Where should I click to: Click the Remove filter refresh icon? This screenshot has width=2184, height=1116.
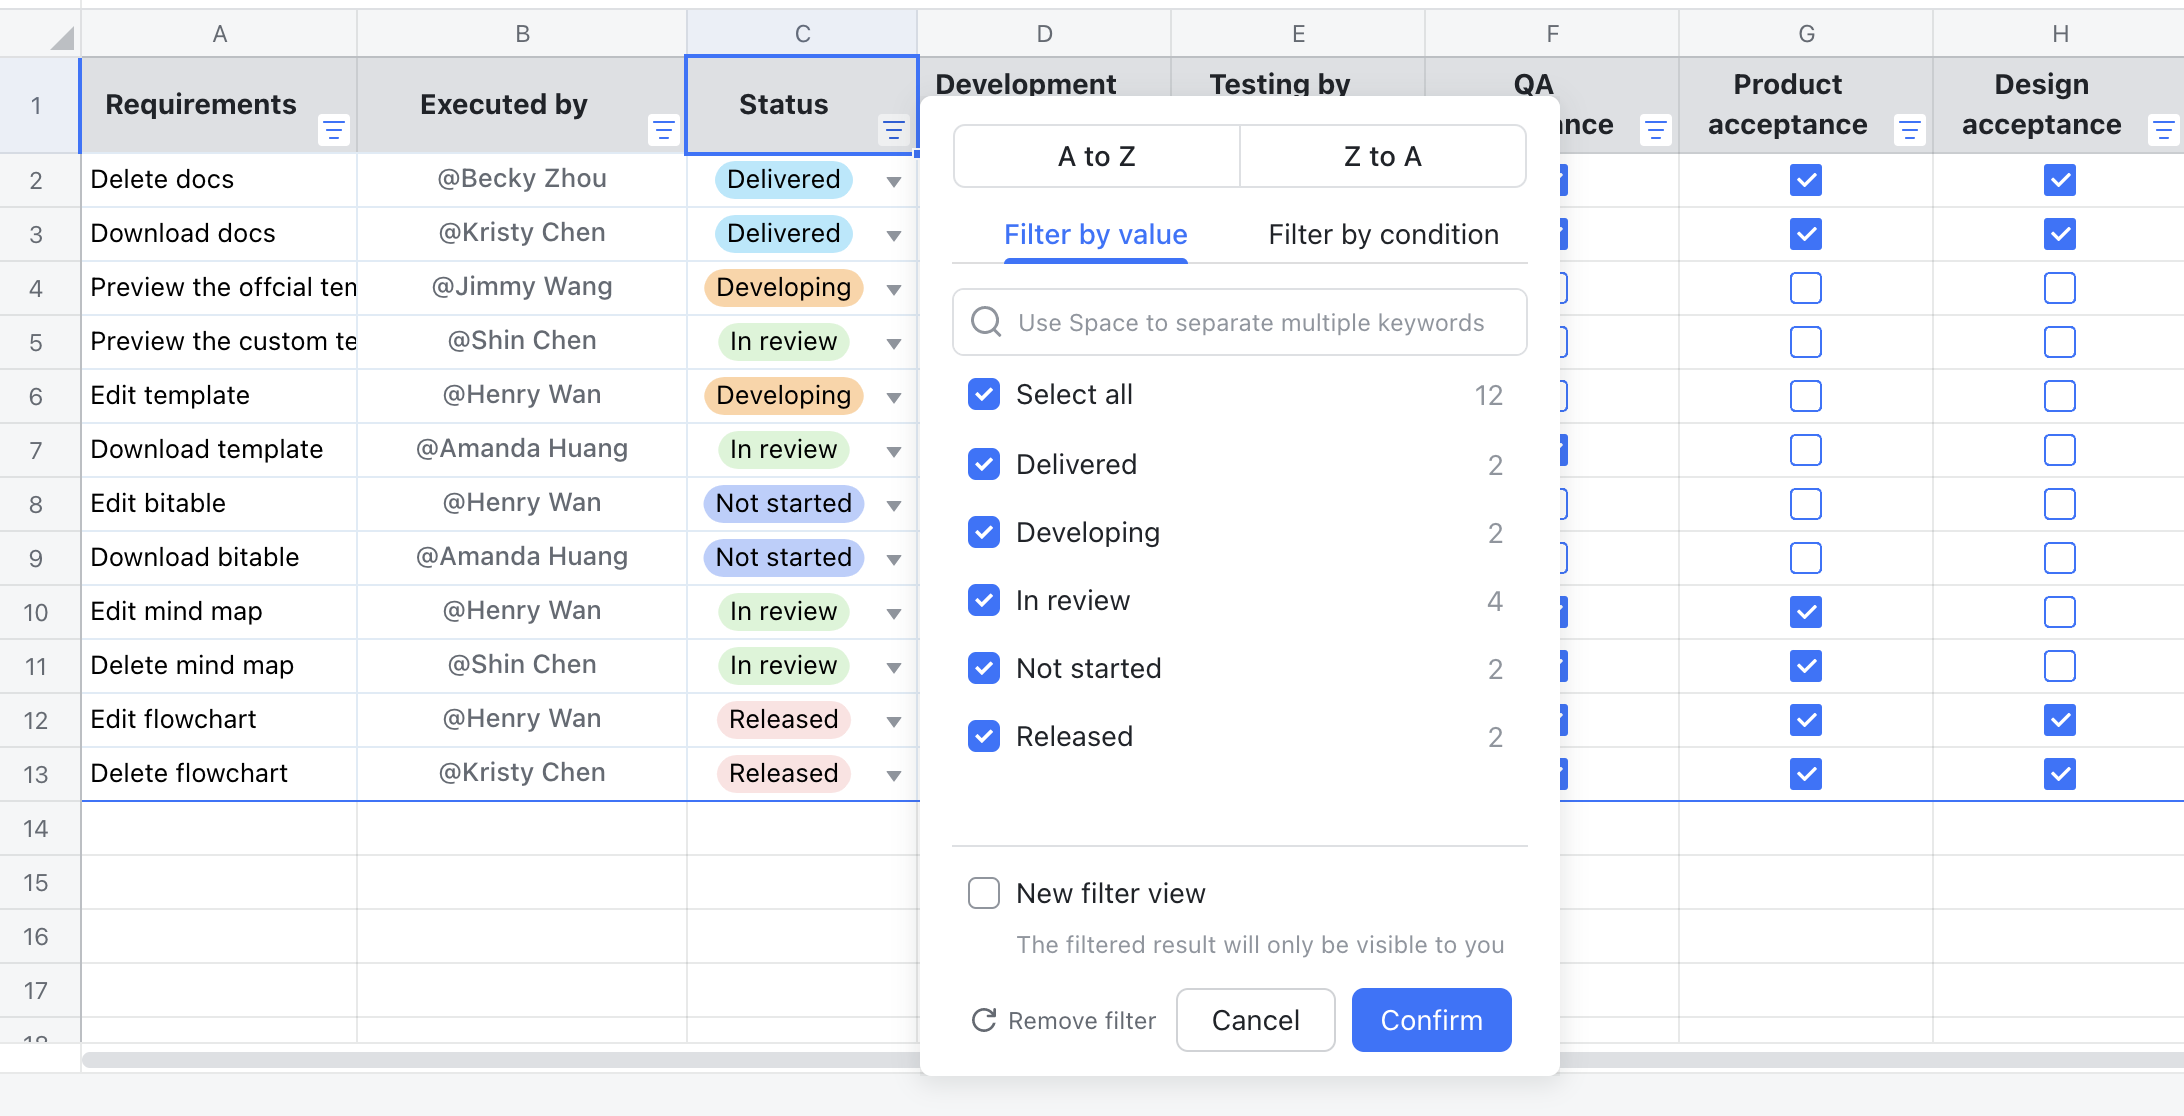click(984, 1020)
